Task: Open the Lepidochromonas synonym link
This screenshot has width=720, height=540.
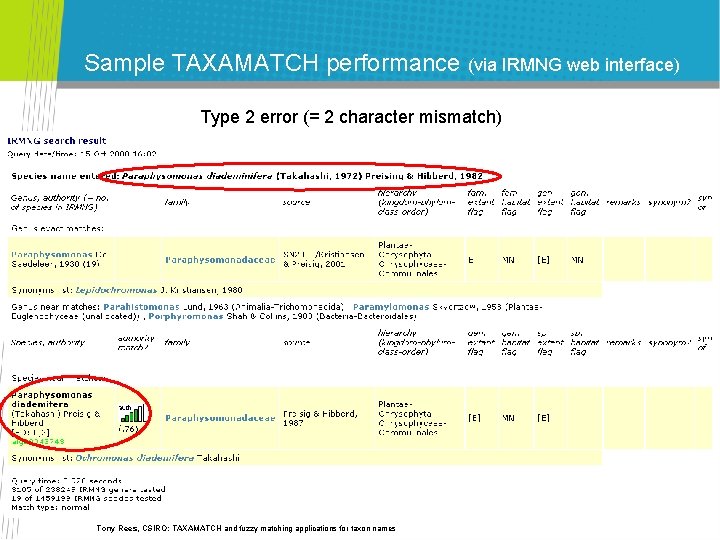Action: click(117, 290)
